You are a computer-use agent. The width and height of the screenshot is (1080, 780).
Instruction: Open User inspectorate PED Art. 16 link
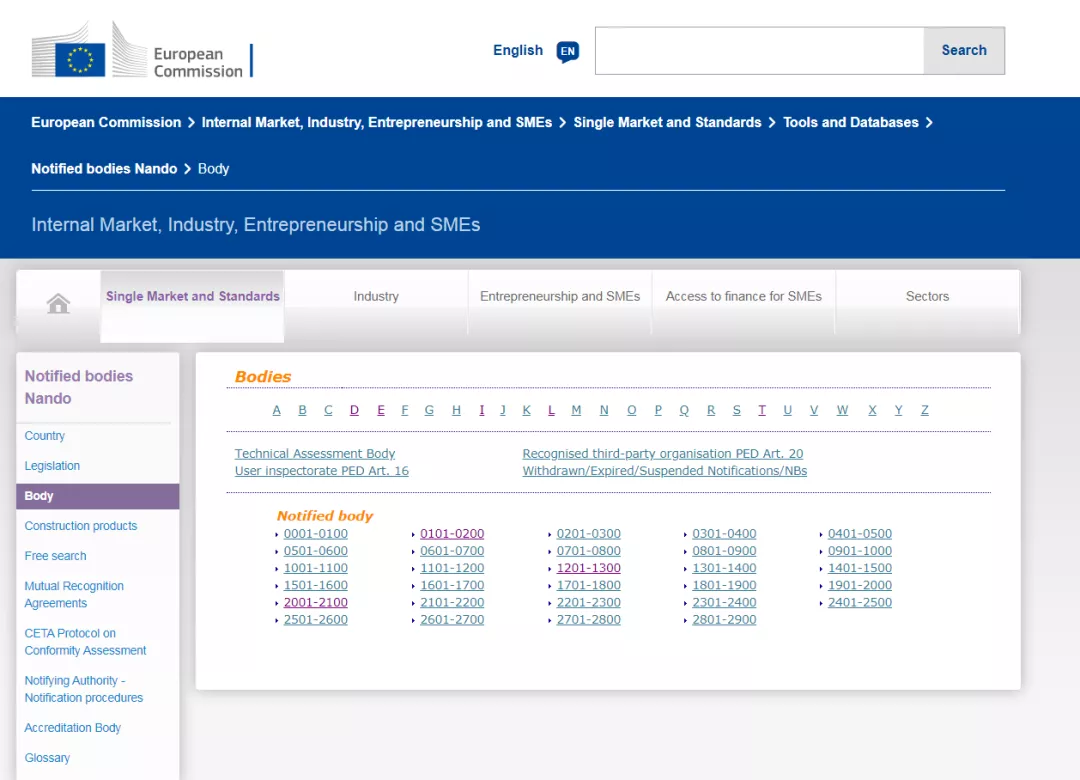click(322, 471)
